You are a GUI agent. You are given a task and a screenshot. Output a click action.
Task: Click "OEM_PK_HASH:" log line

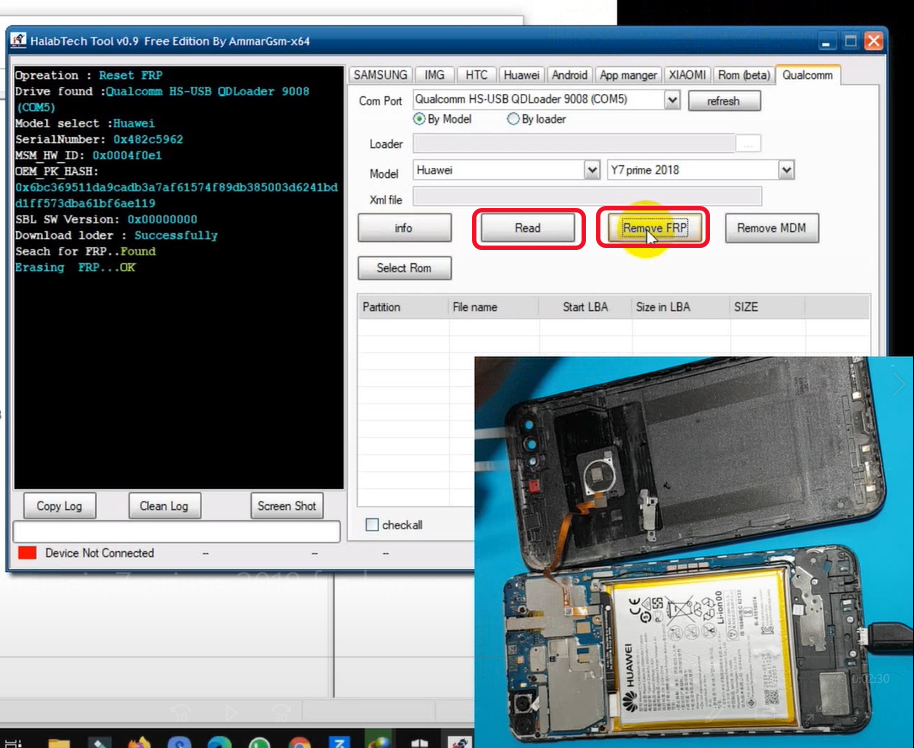[x=57, y=171]
